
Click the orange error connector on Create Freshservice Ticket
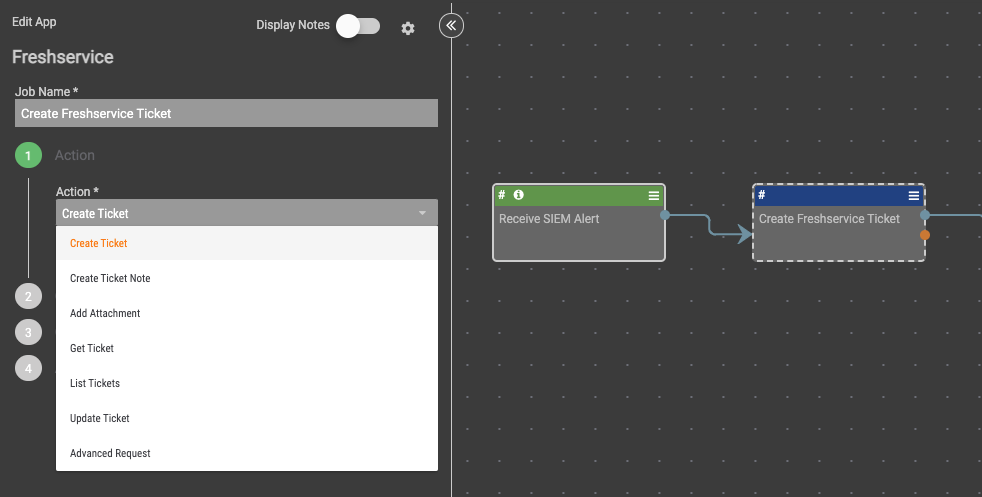tap(925, 235)
